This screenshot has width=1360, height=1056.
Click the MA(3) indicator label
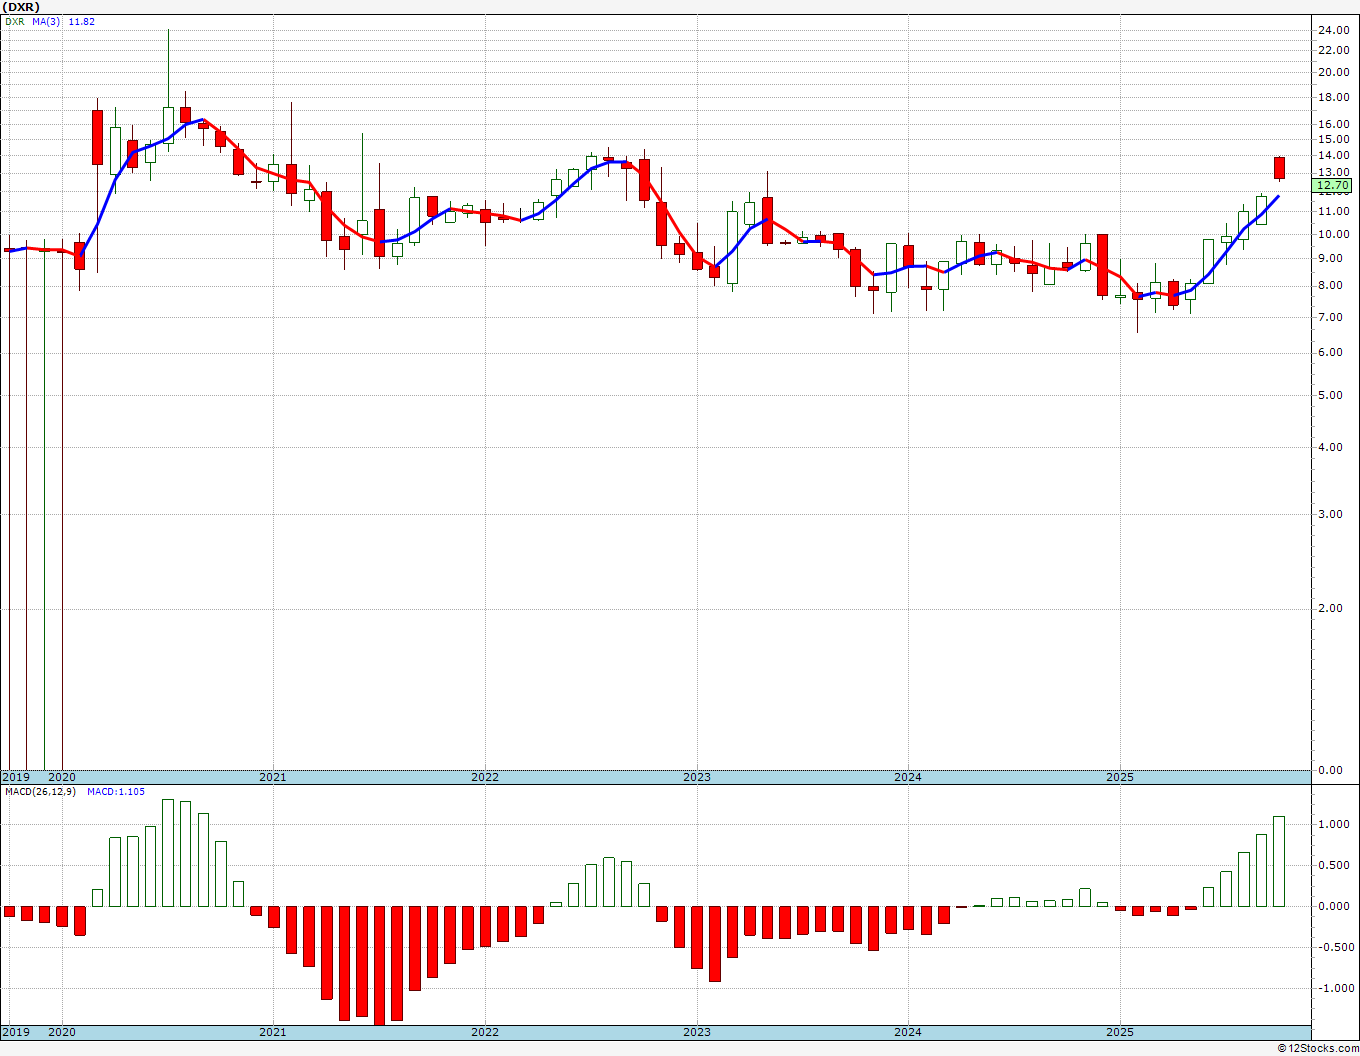(46, 21)
